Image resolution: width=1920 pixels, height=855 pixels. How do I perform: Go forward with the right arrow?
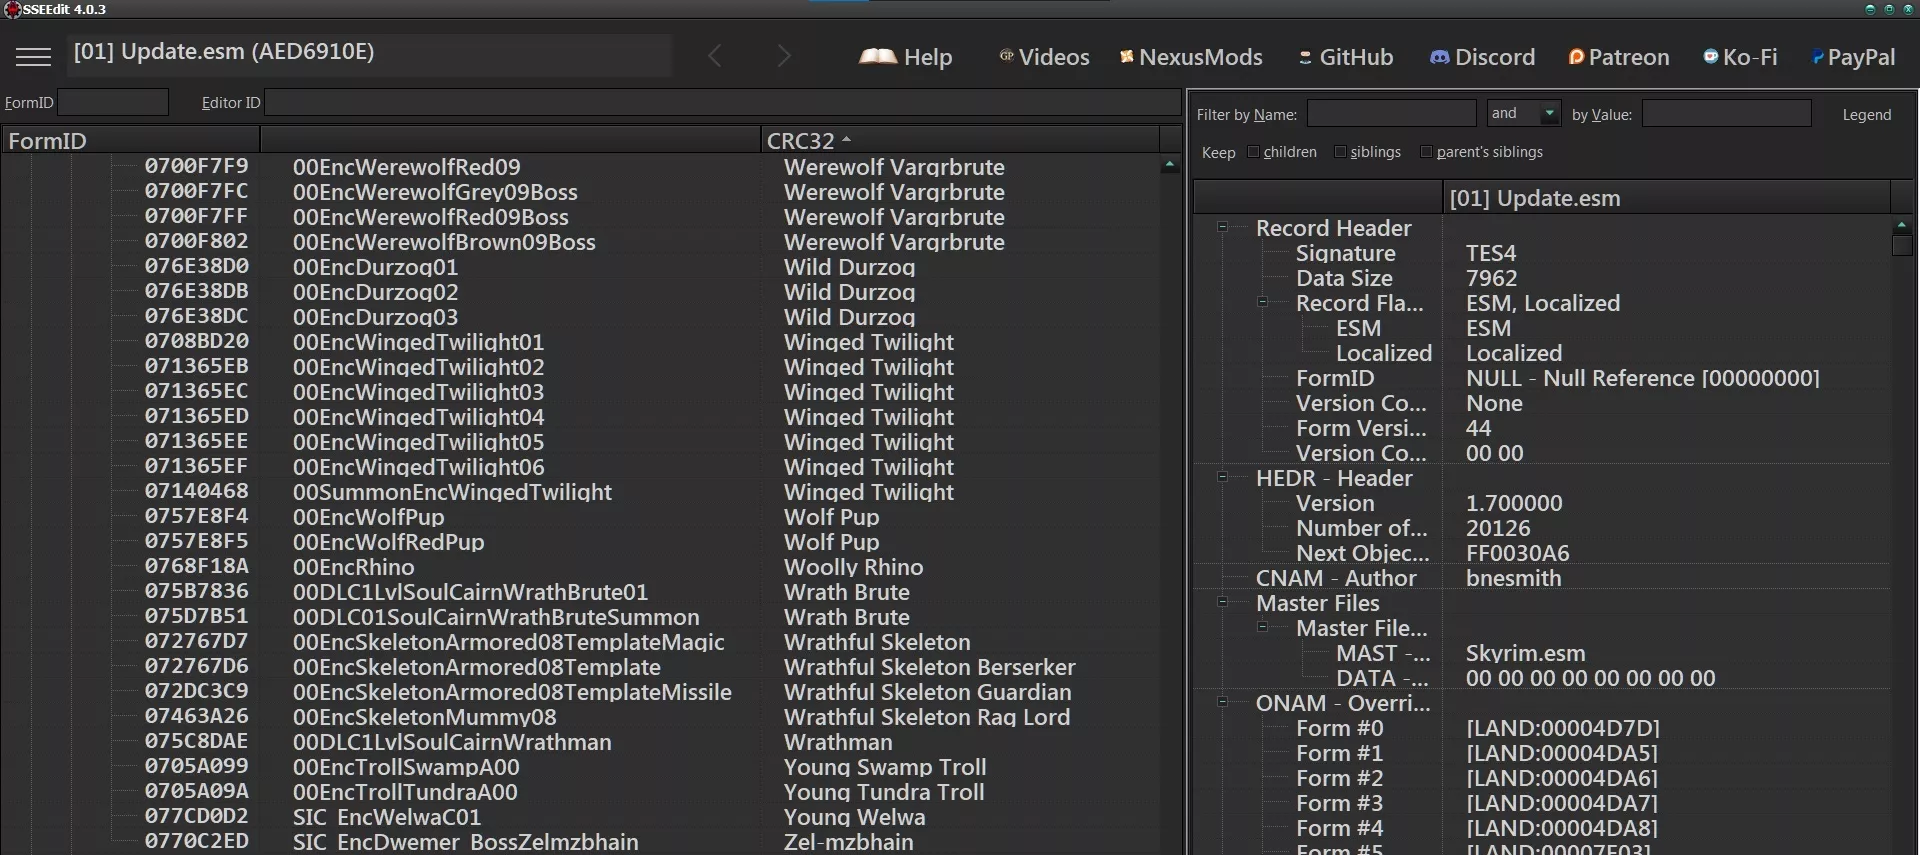pos(784,56)
